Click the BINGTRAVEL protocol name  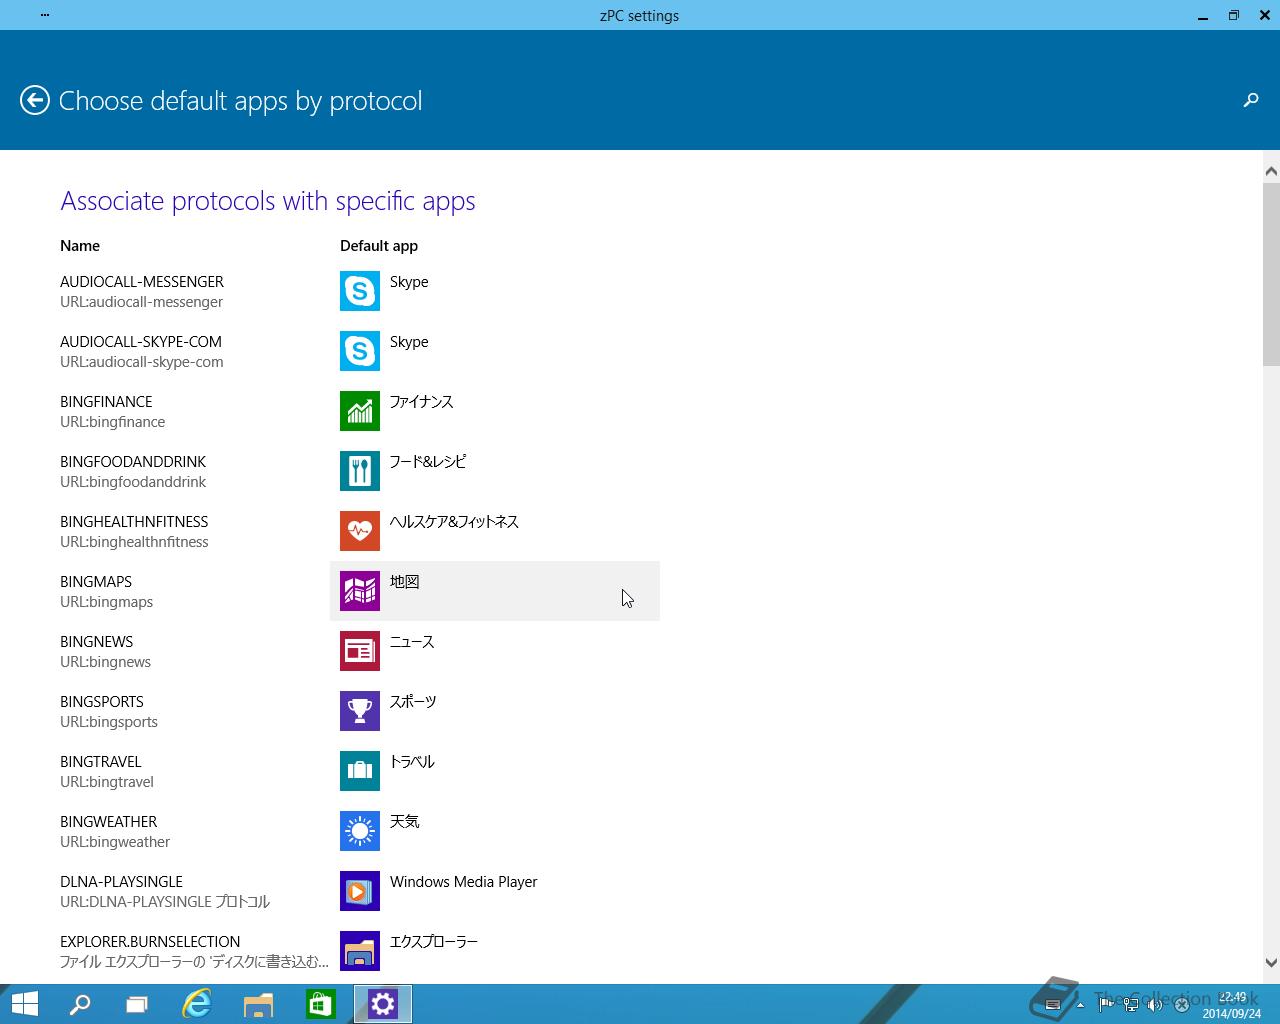click(101, 762)
